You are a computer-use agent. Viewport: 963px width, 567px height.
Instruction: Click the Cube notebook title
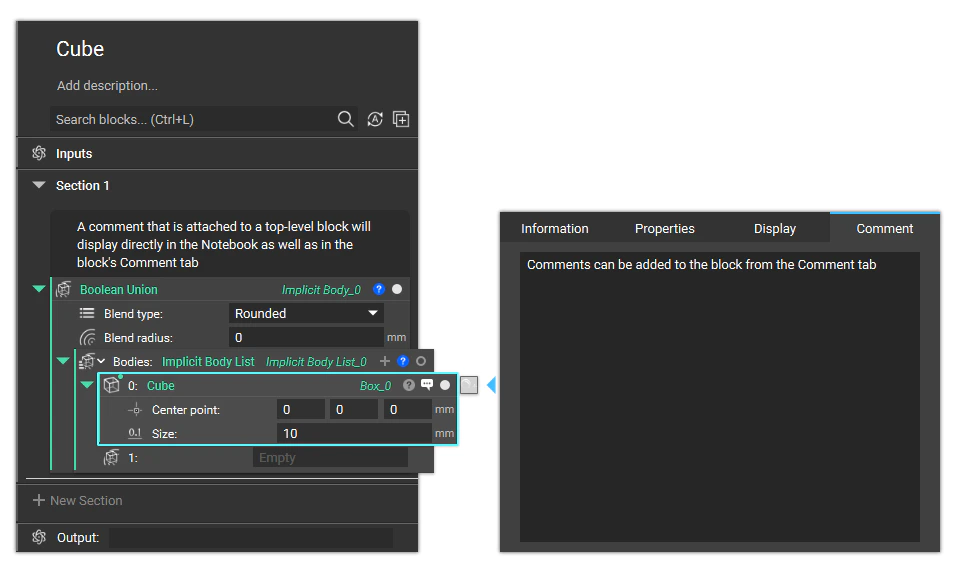coord(80,49)
